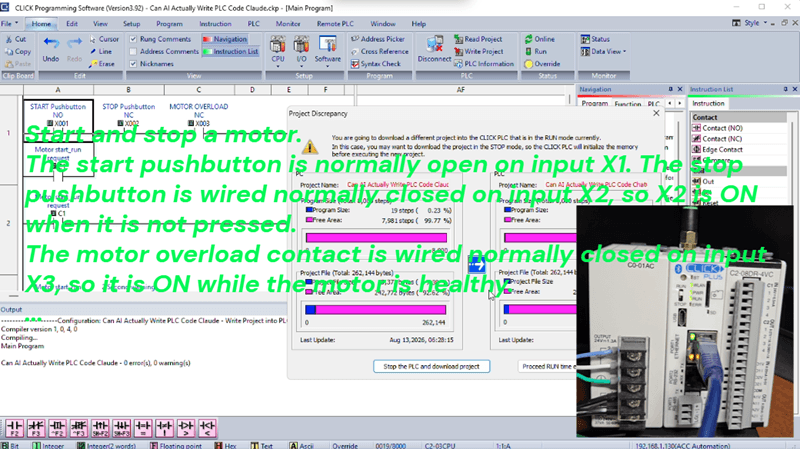Open the File menu dropdown

coord(10,23)
